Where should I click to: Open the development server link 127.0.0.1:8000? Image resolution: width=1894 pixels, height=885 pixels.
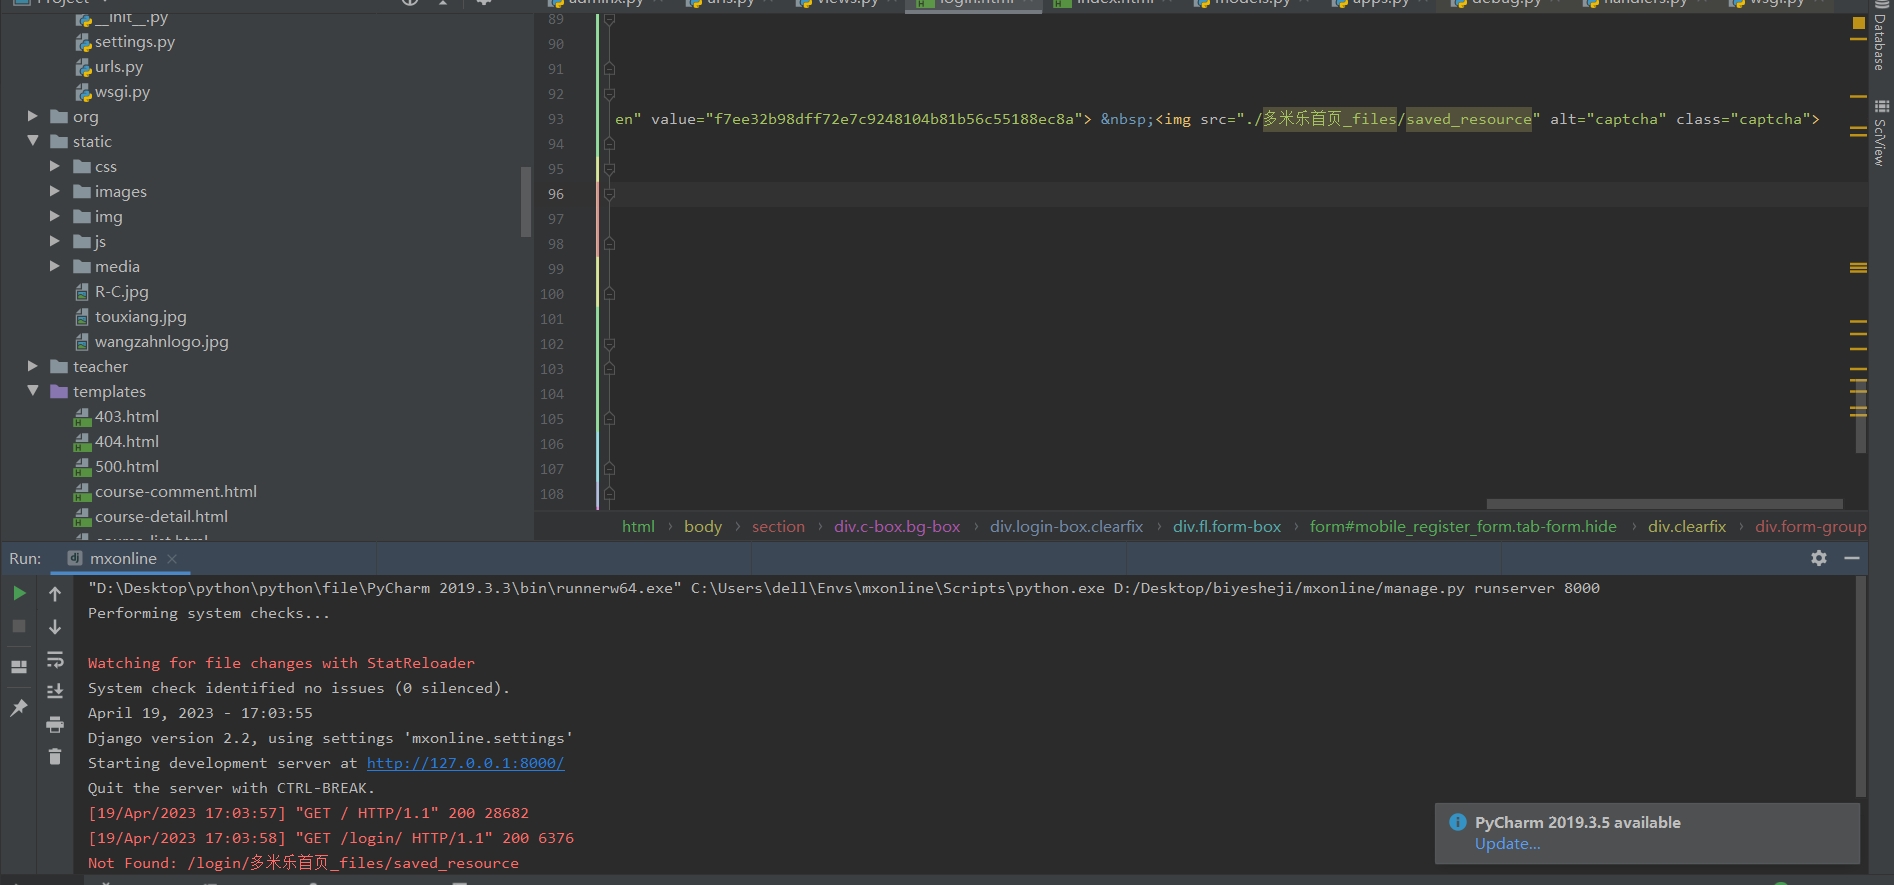[465, 763]
